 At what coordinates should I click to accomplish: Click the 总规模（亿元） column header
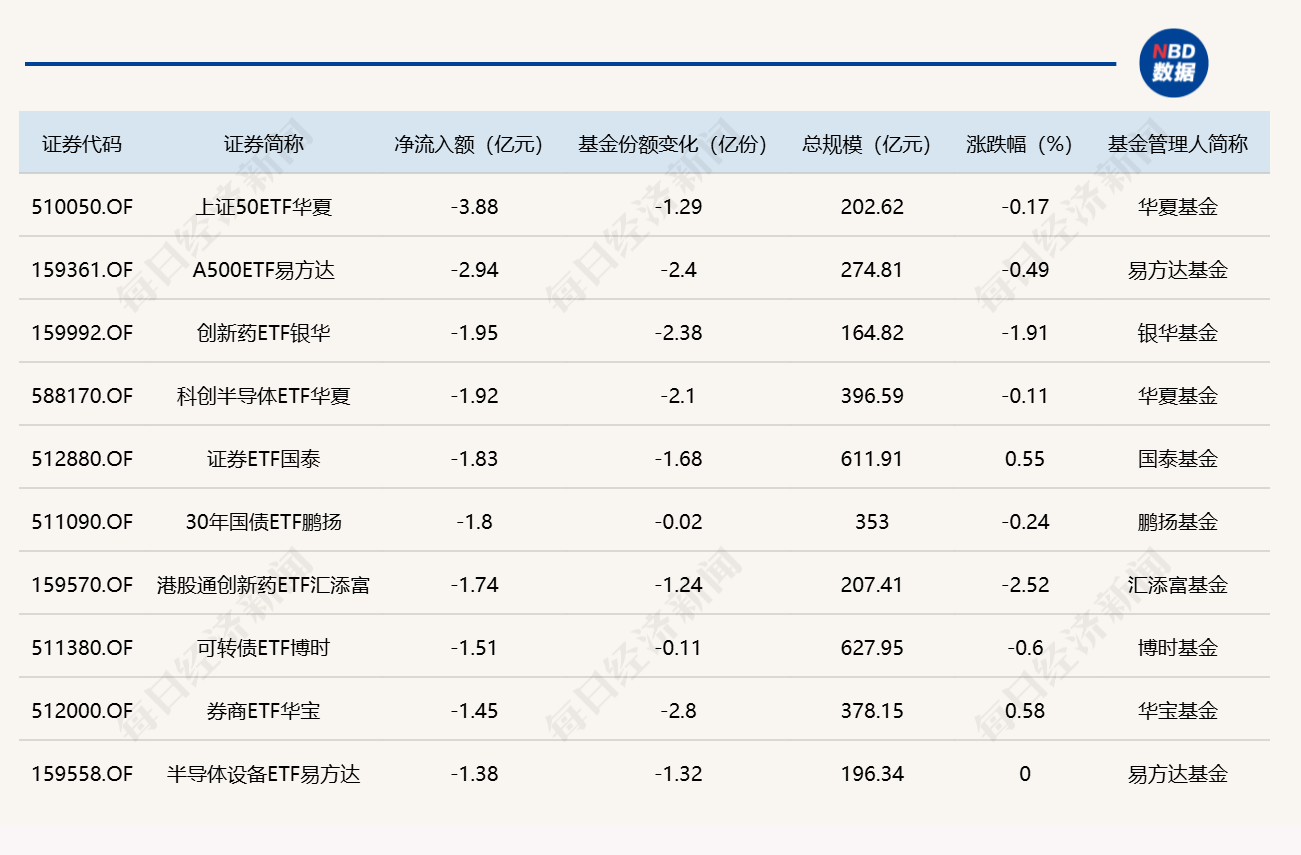(x=867, y=144)
